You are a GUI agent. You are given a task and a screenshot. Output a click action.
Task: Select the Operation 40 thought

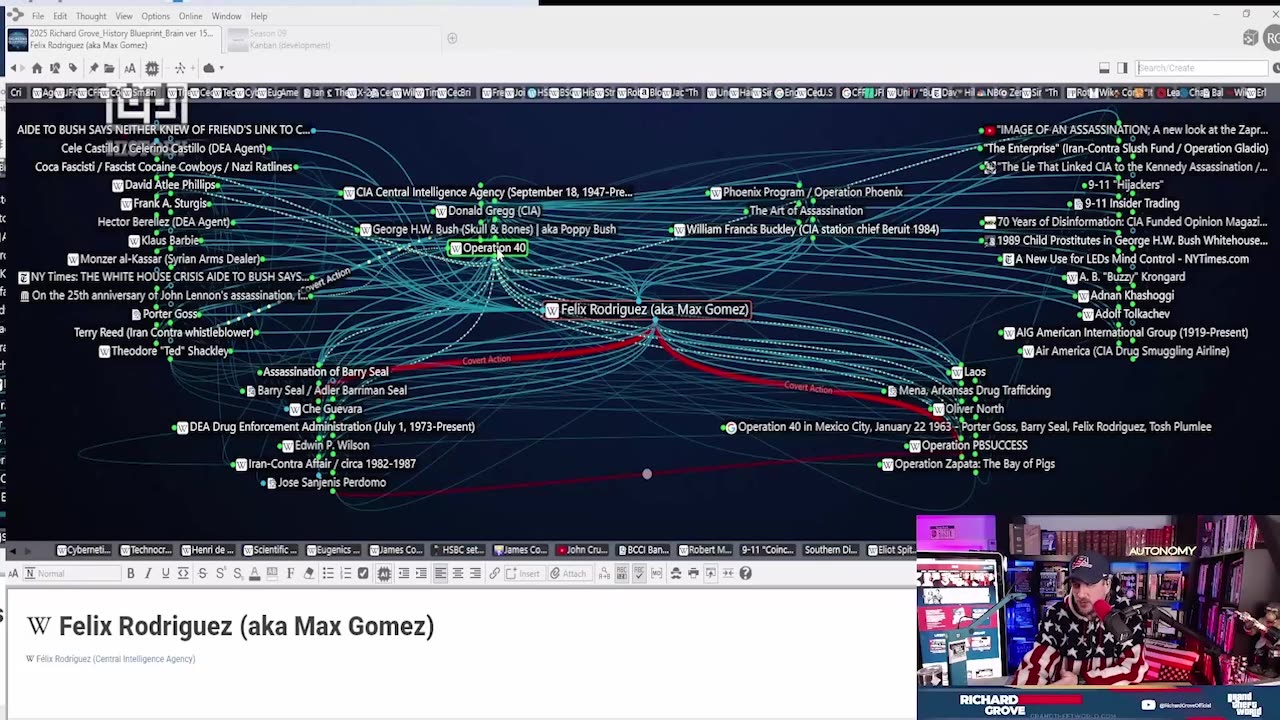click(x=488, y=248)
